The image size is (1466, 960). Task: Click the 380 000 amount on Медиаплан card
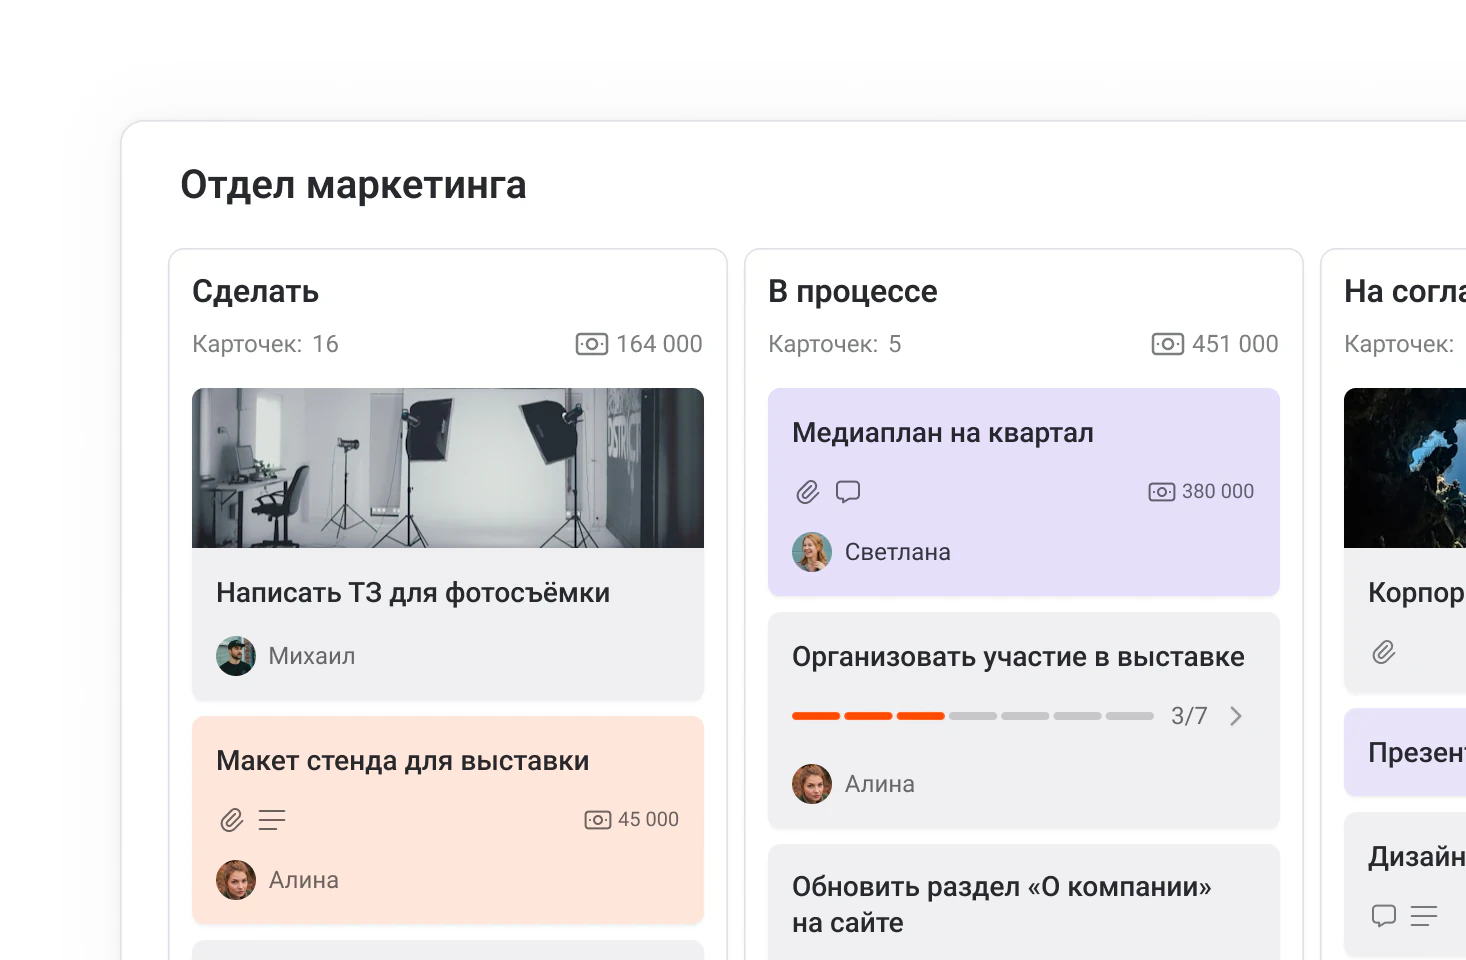pos(1218,492)
